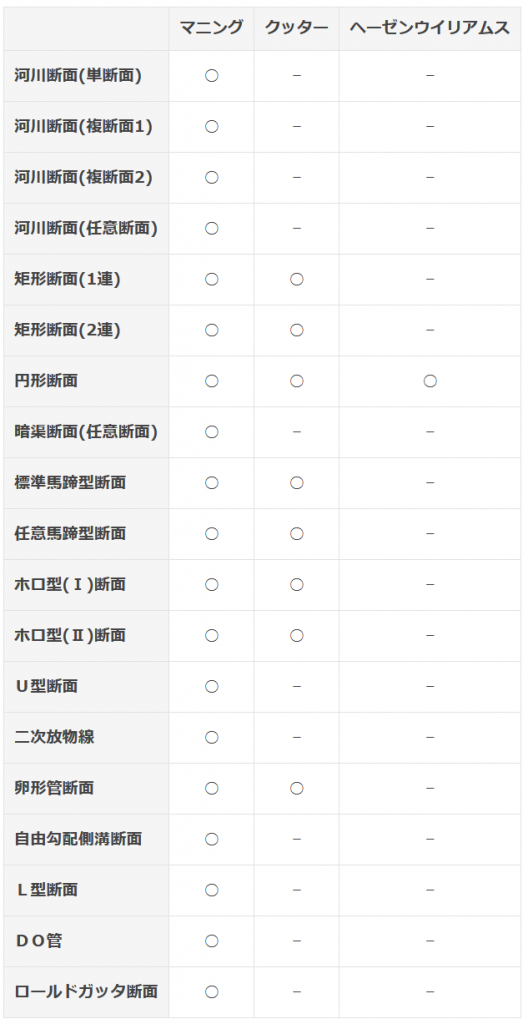Click the マニング circle for ＤＯ管
This screenshot has width=528, height=1024.
211,942
